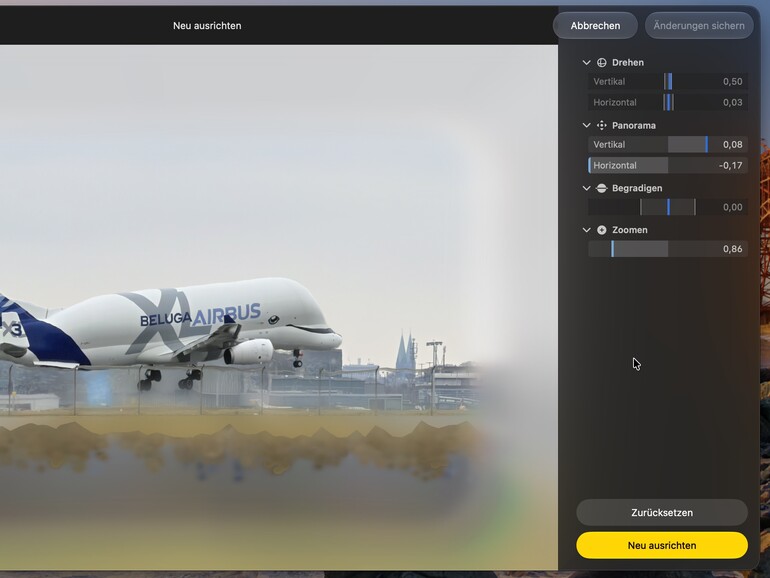Click the Begradigen value 0,00
Viewport: 770px width, 578px height.
click(x=732, y=207)
